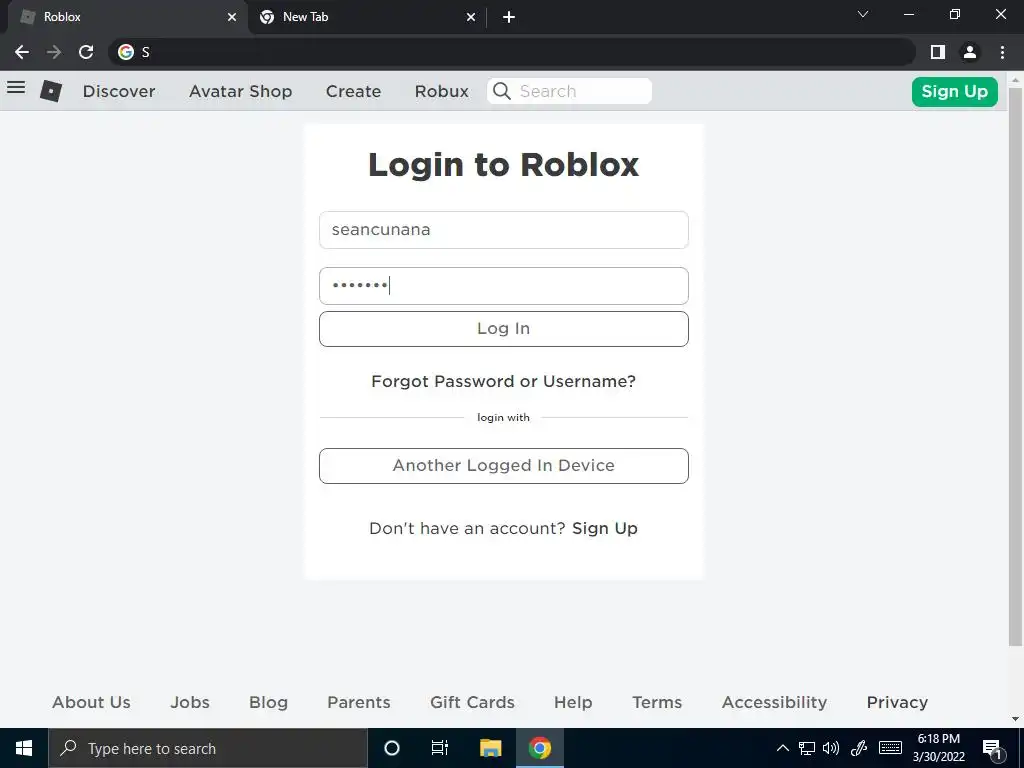Open Discover in Roblox navigation

click(119, 91)
